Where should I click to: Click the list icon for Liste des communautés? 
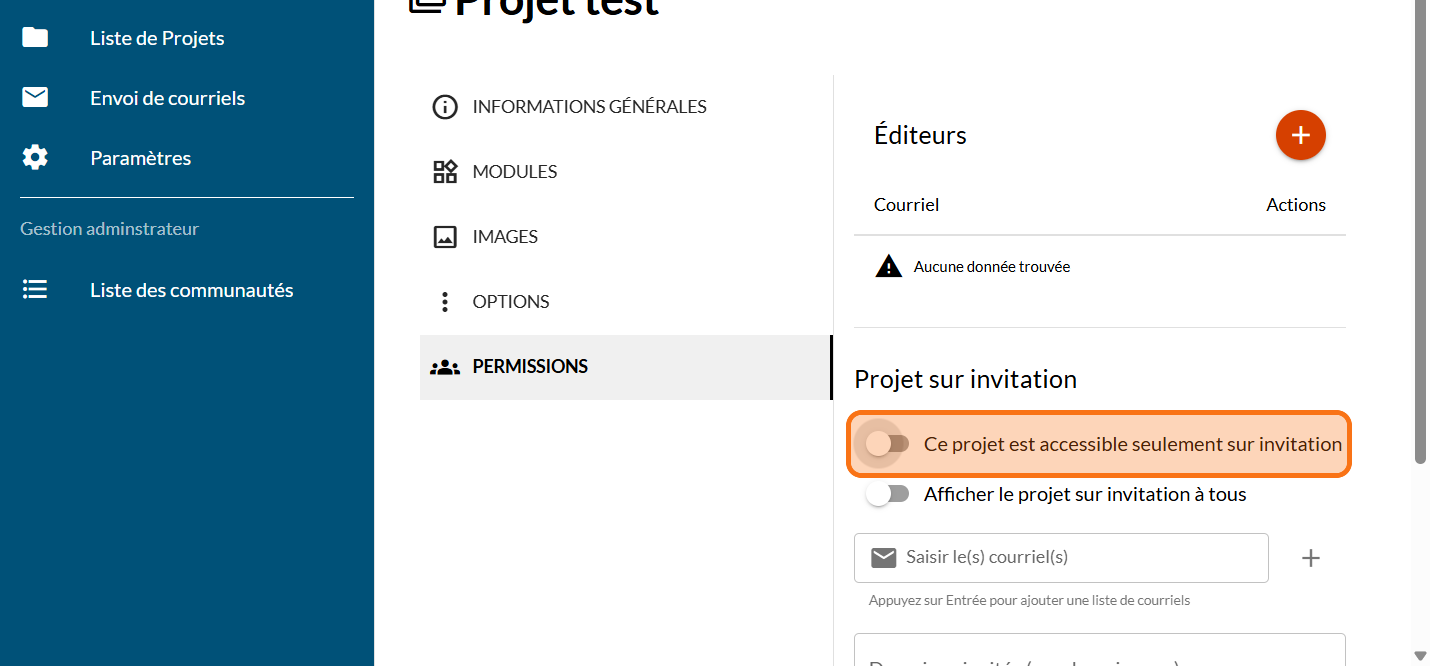(x=35, y=290)
